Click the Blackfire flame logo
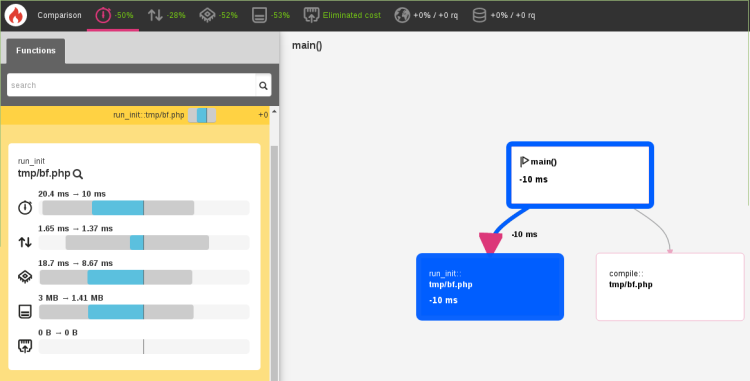750x381 pixels. (16, 15)
